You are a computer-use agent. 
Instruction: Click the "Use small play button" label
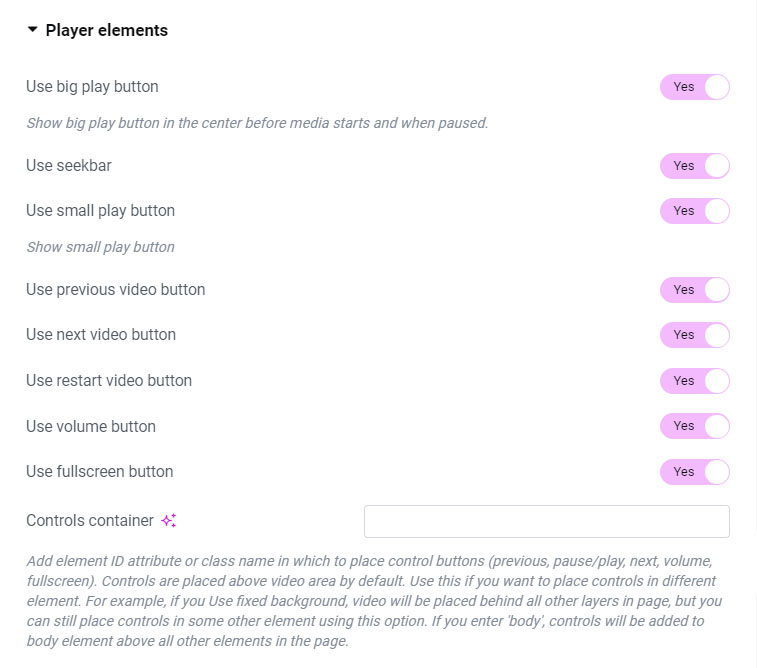pos(100,211)
